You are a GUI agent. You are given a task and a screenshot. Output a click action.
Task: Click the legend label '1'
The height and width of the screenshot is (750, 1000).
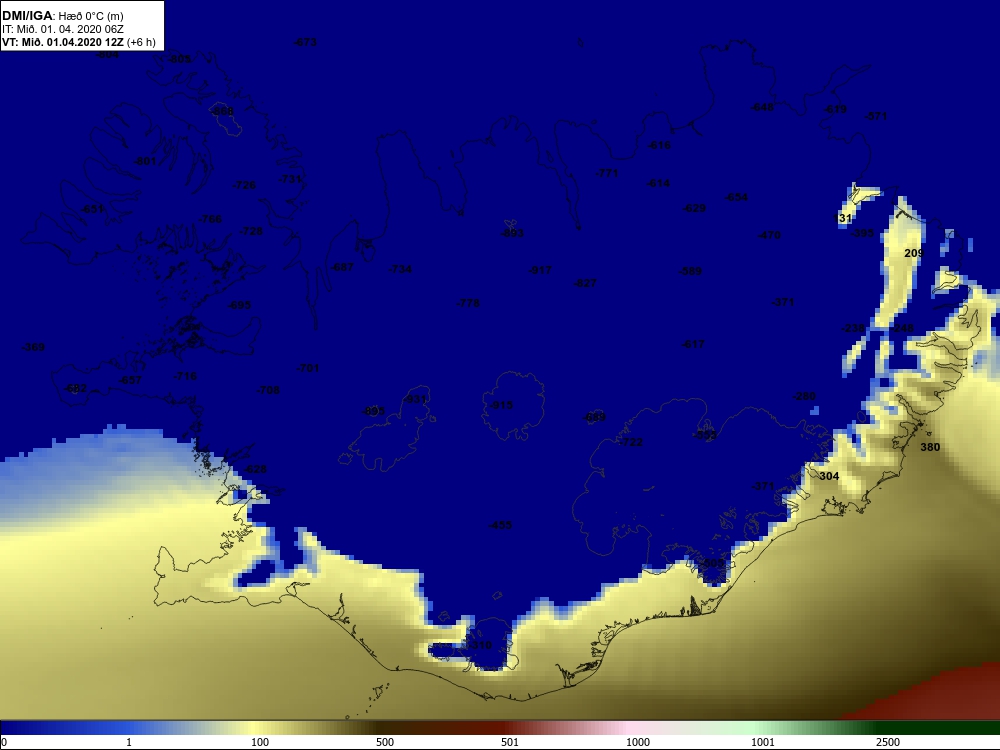129,742
